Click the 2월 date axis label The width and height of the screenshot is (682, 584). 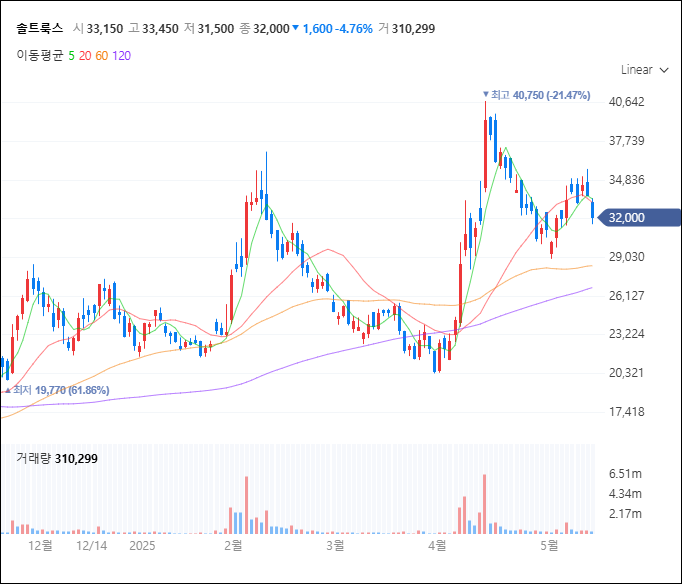pyautogui.click(x=233, y=545)
